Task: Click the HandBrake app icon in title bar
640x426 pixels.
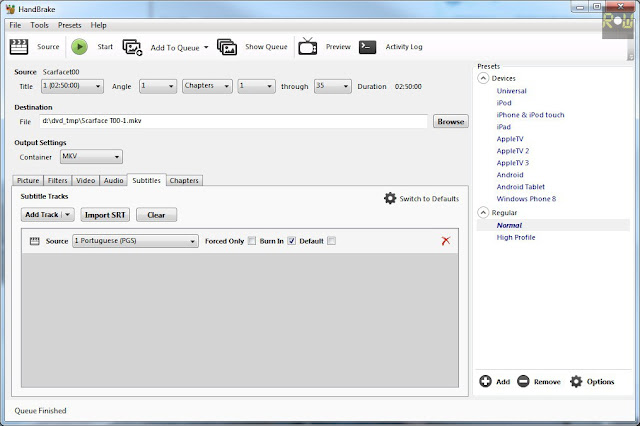Action: [x=11, y=9]
